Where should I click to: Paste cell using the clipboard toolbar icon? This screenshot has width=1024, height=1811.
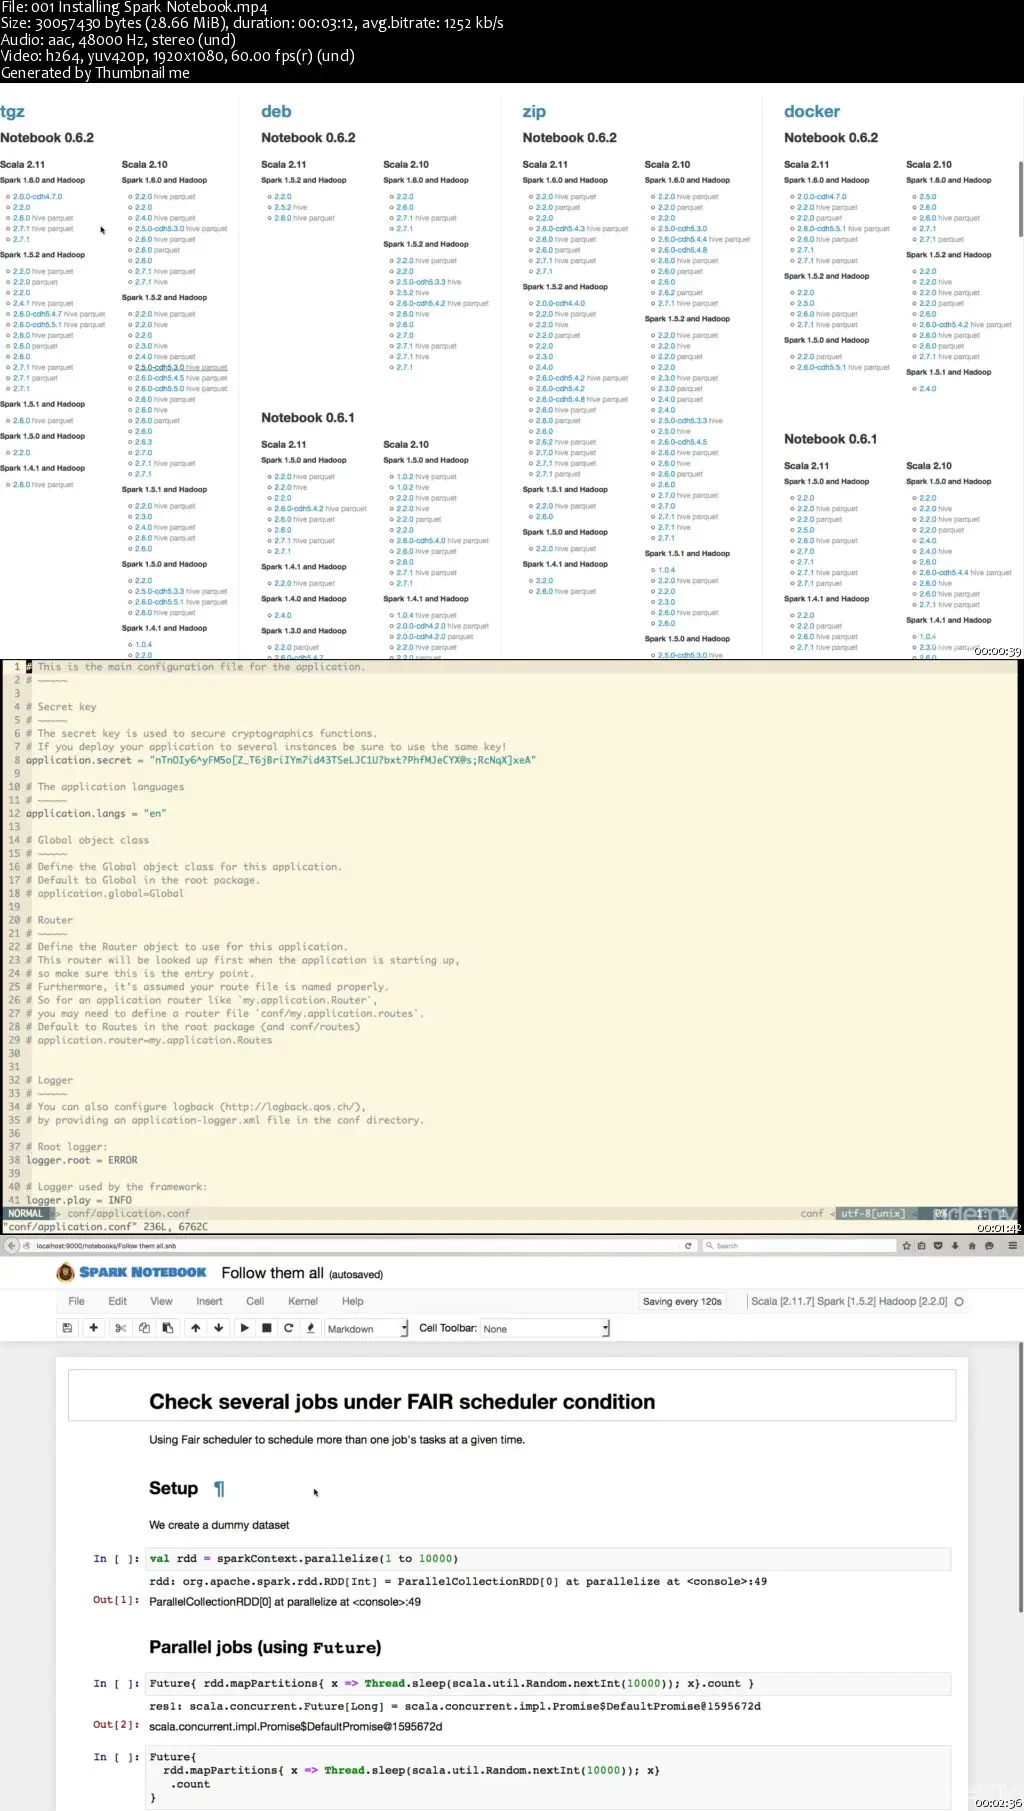[167, 1328]
